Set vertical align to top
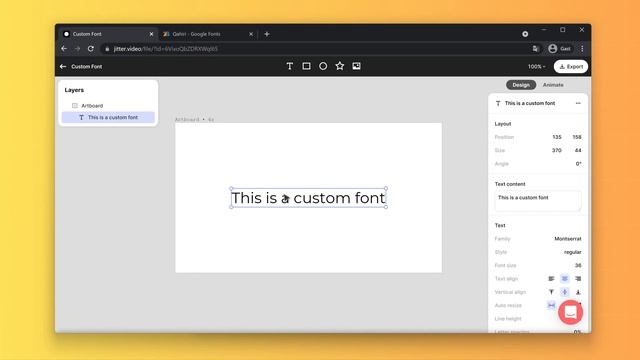This screenshot has height=360, width=640. click(x=551, y=292)
